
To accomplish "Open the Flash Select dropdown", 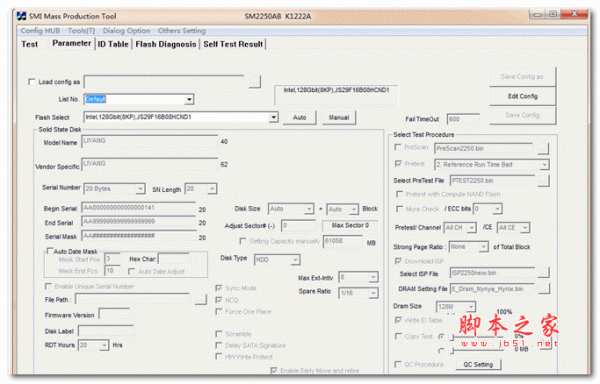I will click(273, 117).
